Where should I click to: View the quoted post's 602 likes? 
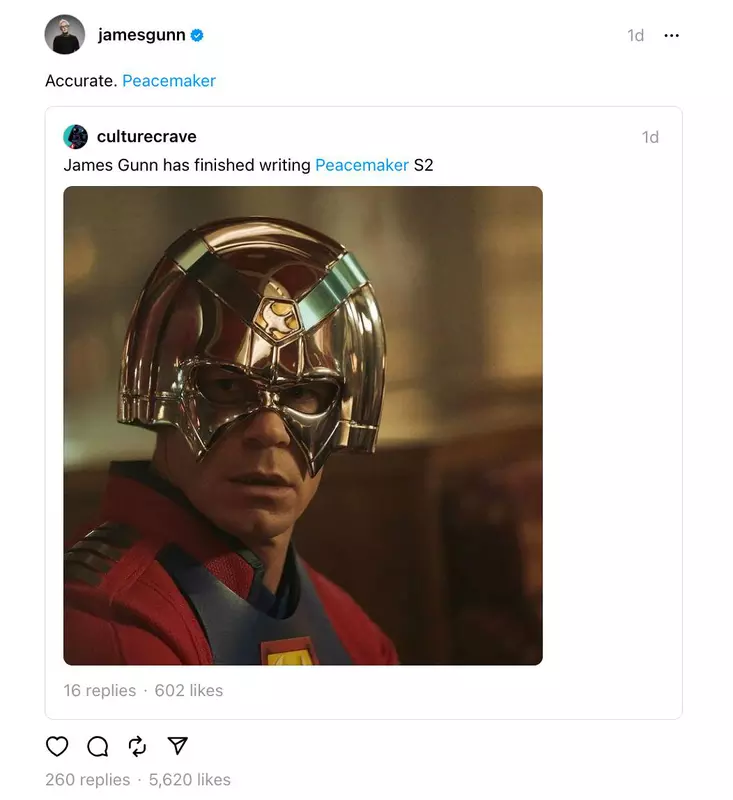(x=189, y=690)
